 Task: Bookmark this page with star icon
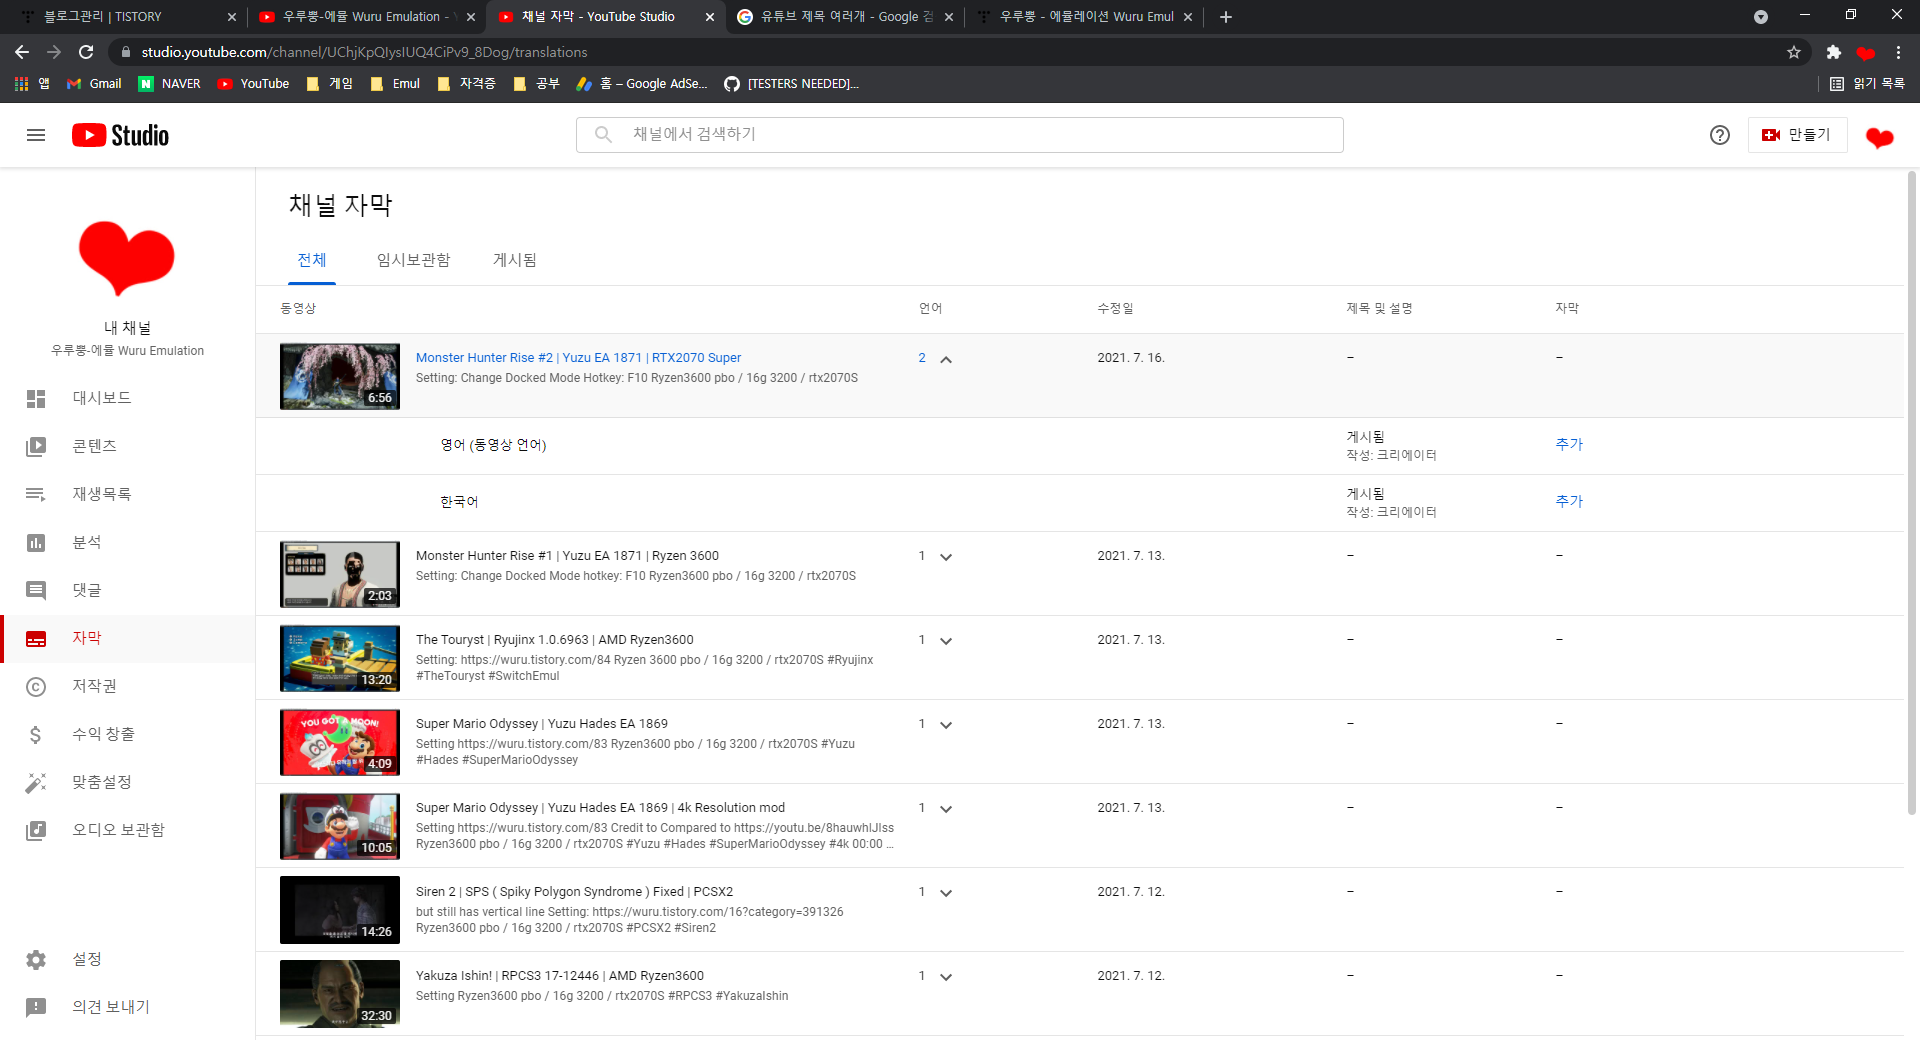(1794, 52)
